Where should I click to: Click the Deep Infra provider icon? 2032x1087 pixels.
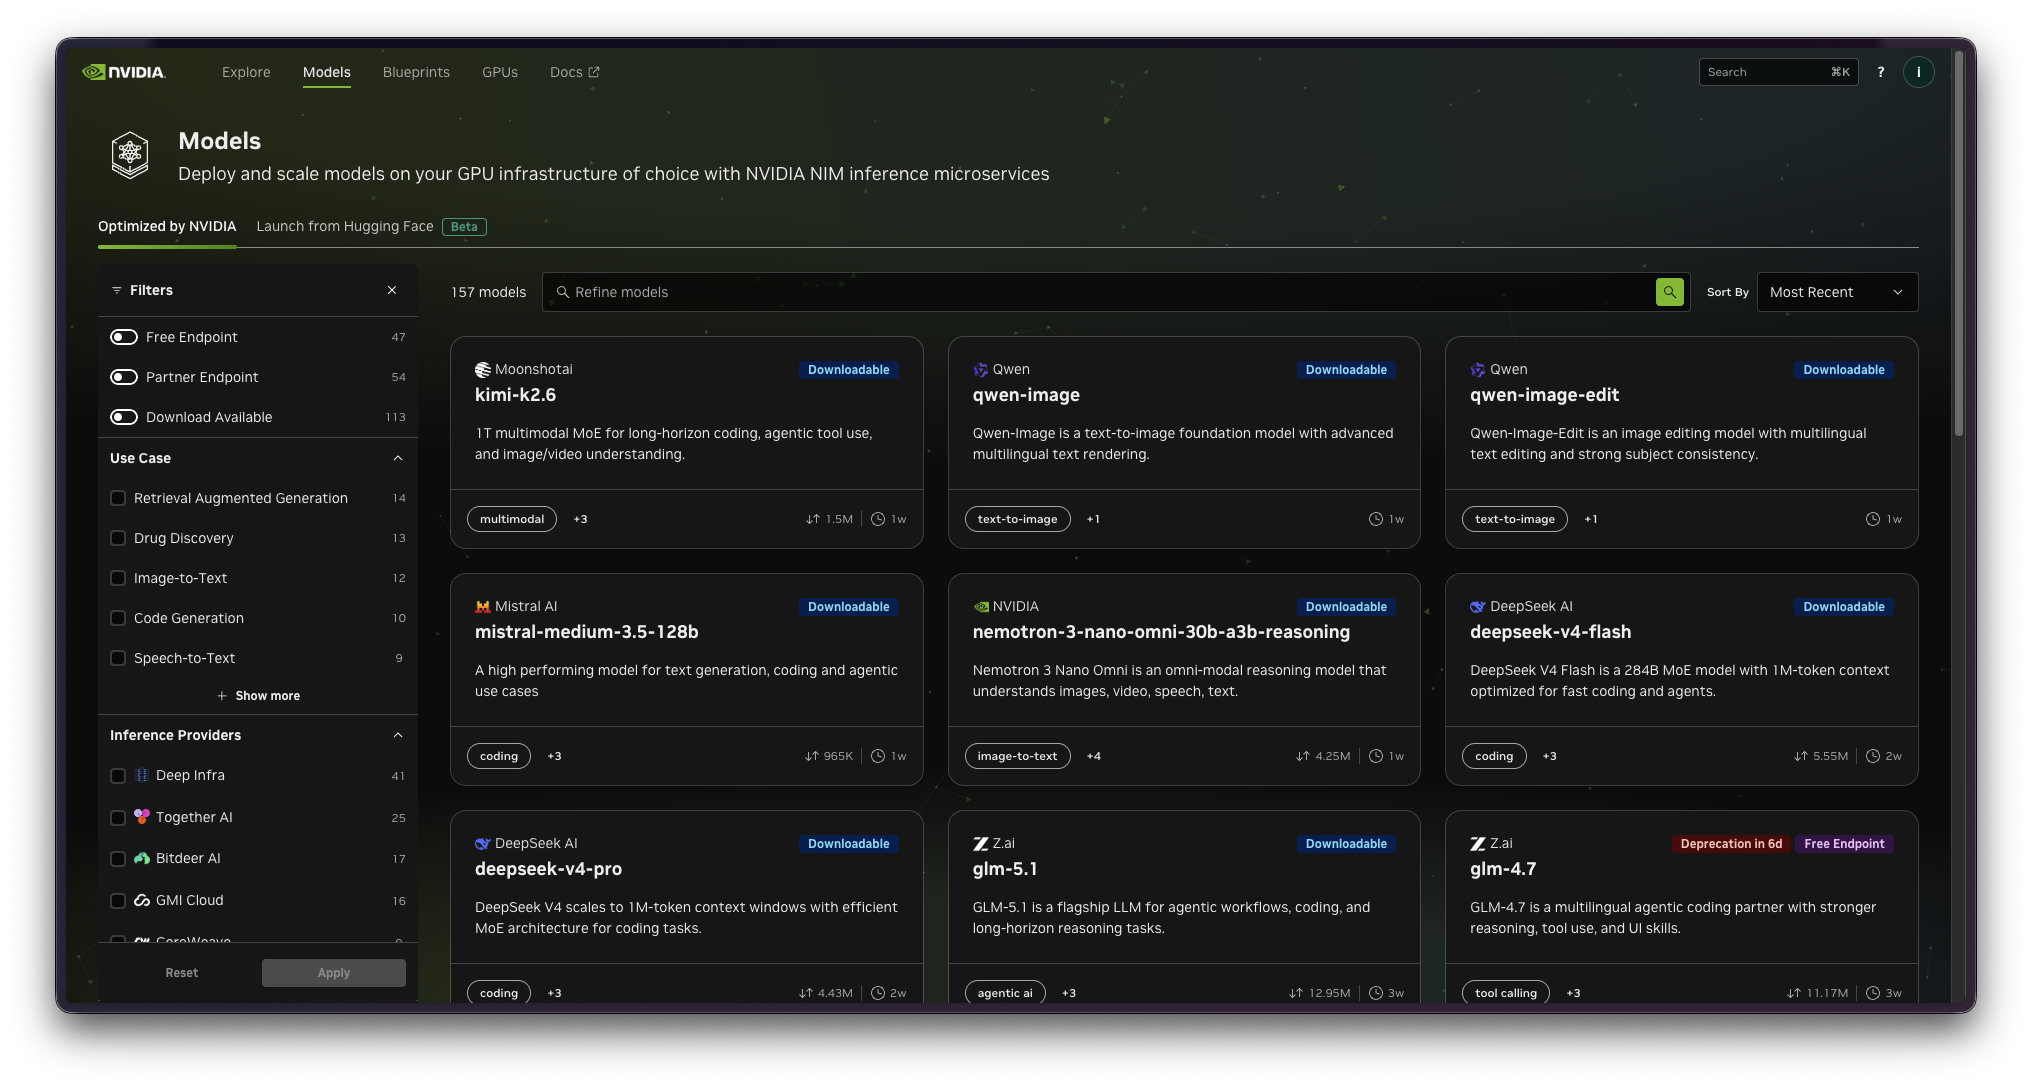142,775
